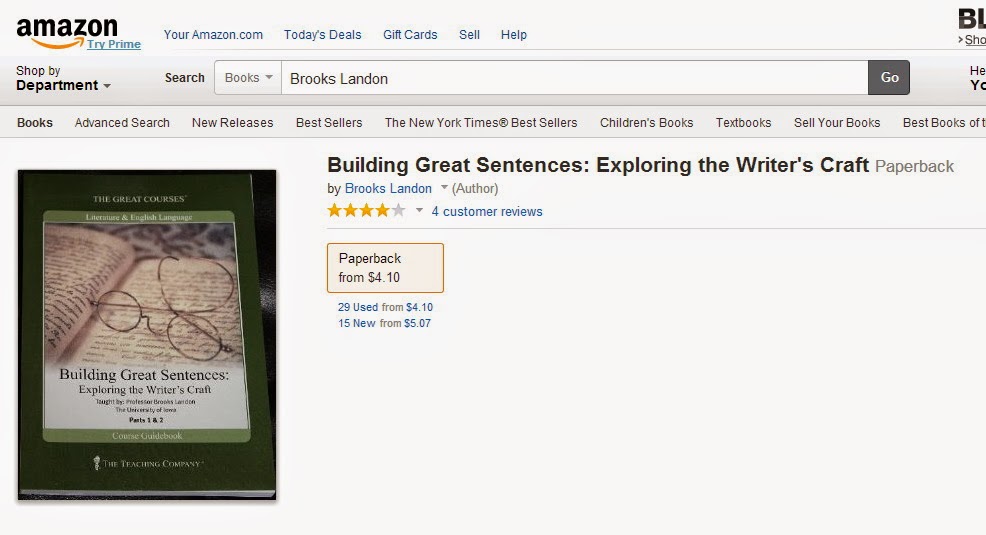Expand the Books search category dropdown
Viewport: 986px width, 535px height.
tap(248, 78)
